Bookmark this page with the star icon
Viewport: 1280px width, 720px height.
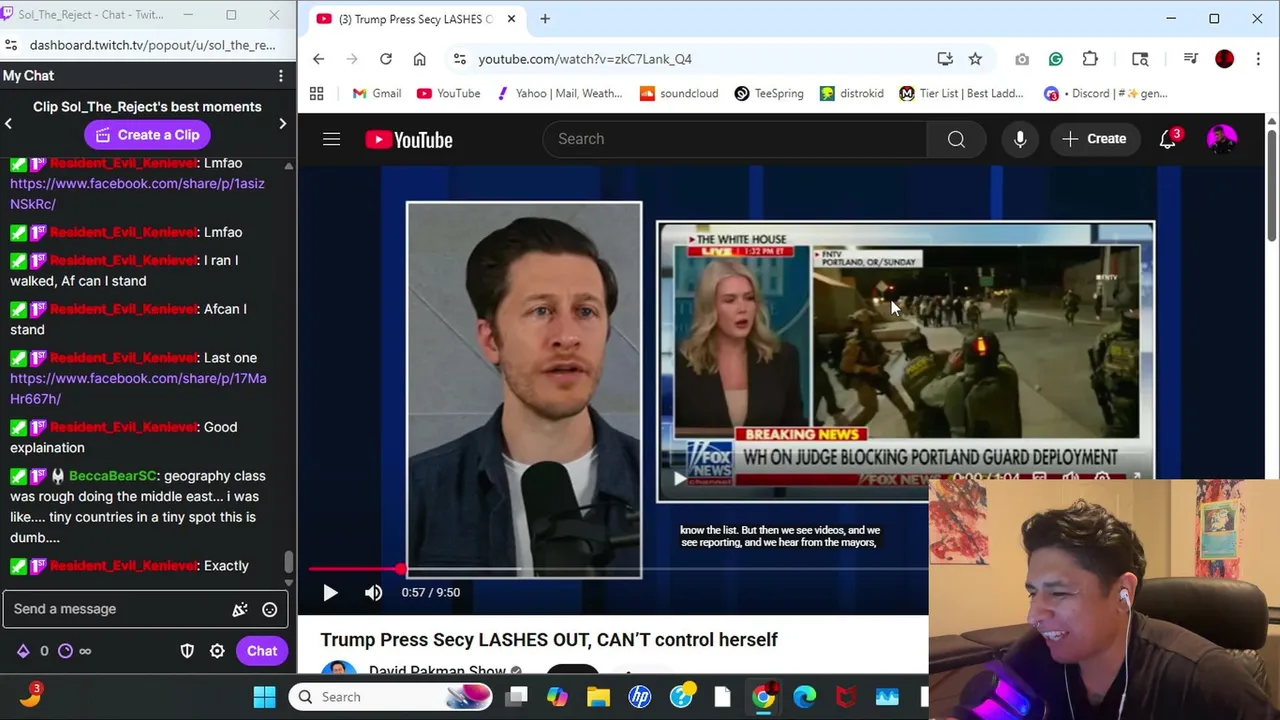[x=975, y=59]
